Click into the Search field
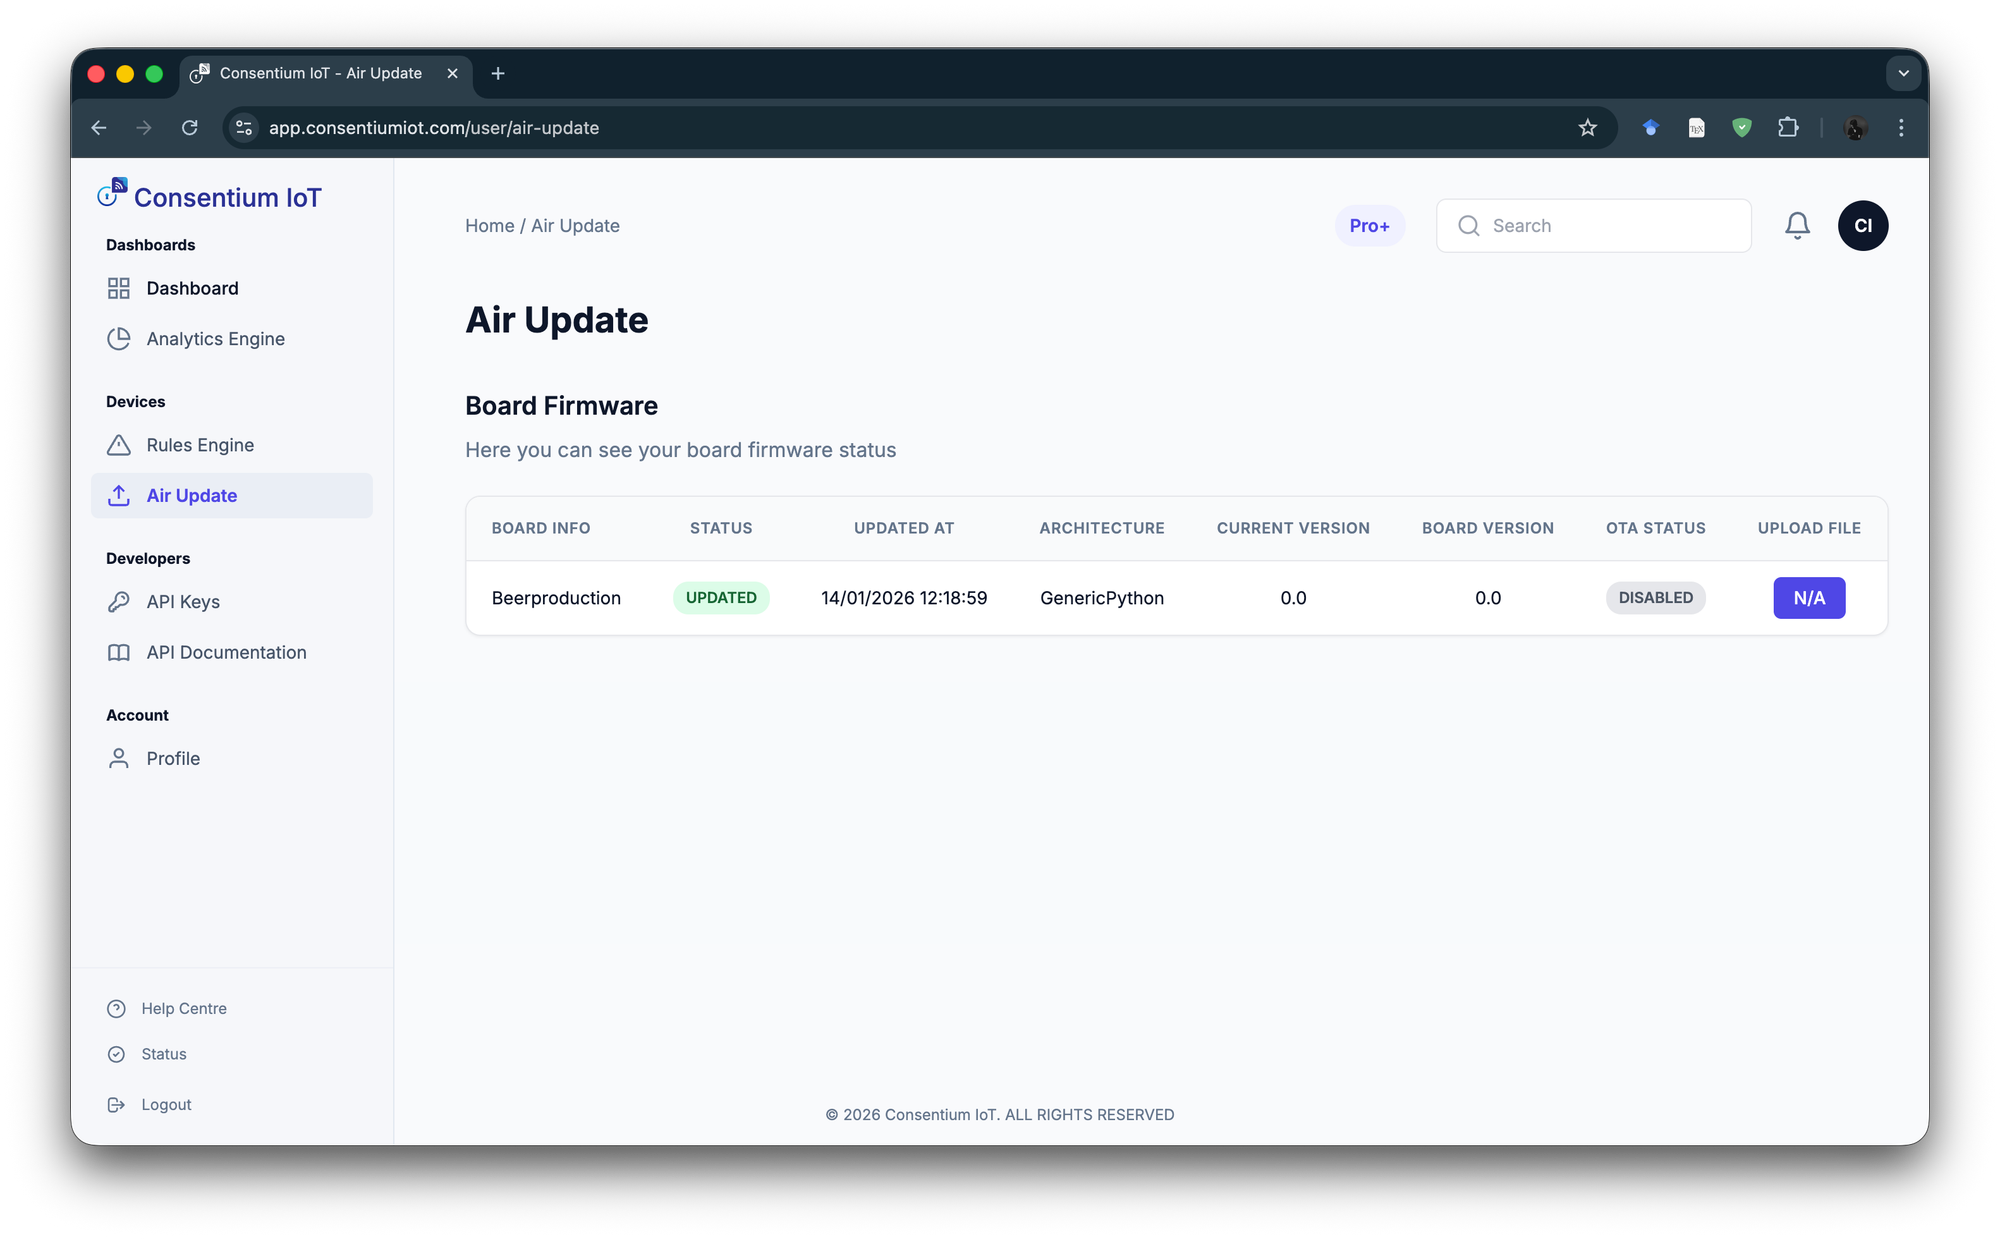This screenshot has width=2000, height=1239. (x=1610, y=226)
